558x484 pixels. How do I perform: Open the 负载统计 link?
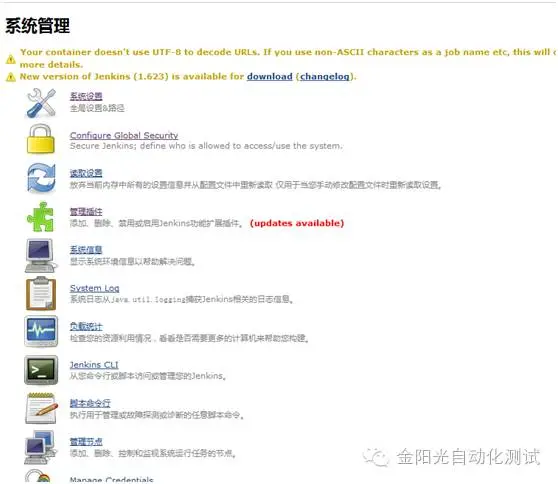pyautogui.click(x=86, y=326)
